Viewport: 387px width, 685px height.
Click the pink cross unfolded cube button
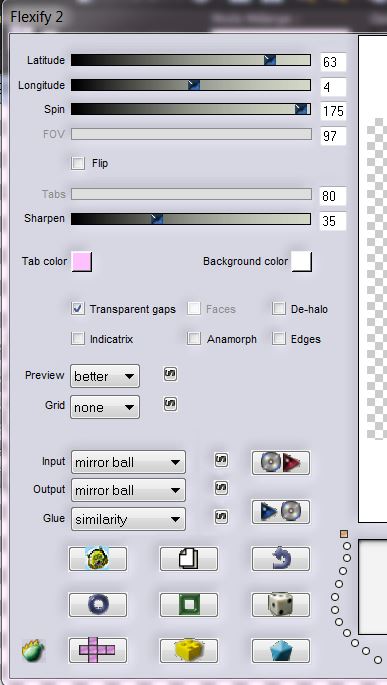(x=98, y=650)
